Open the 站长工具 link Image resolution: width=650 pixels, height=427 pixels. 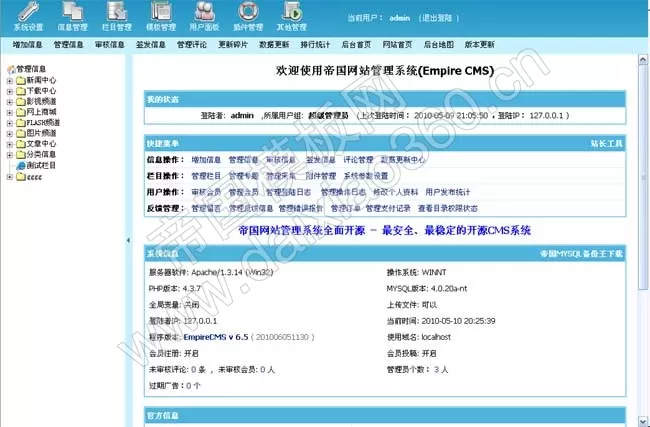(x=606, y=144)
